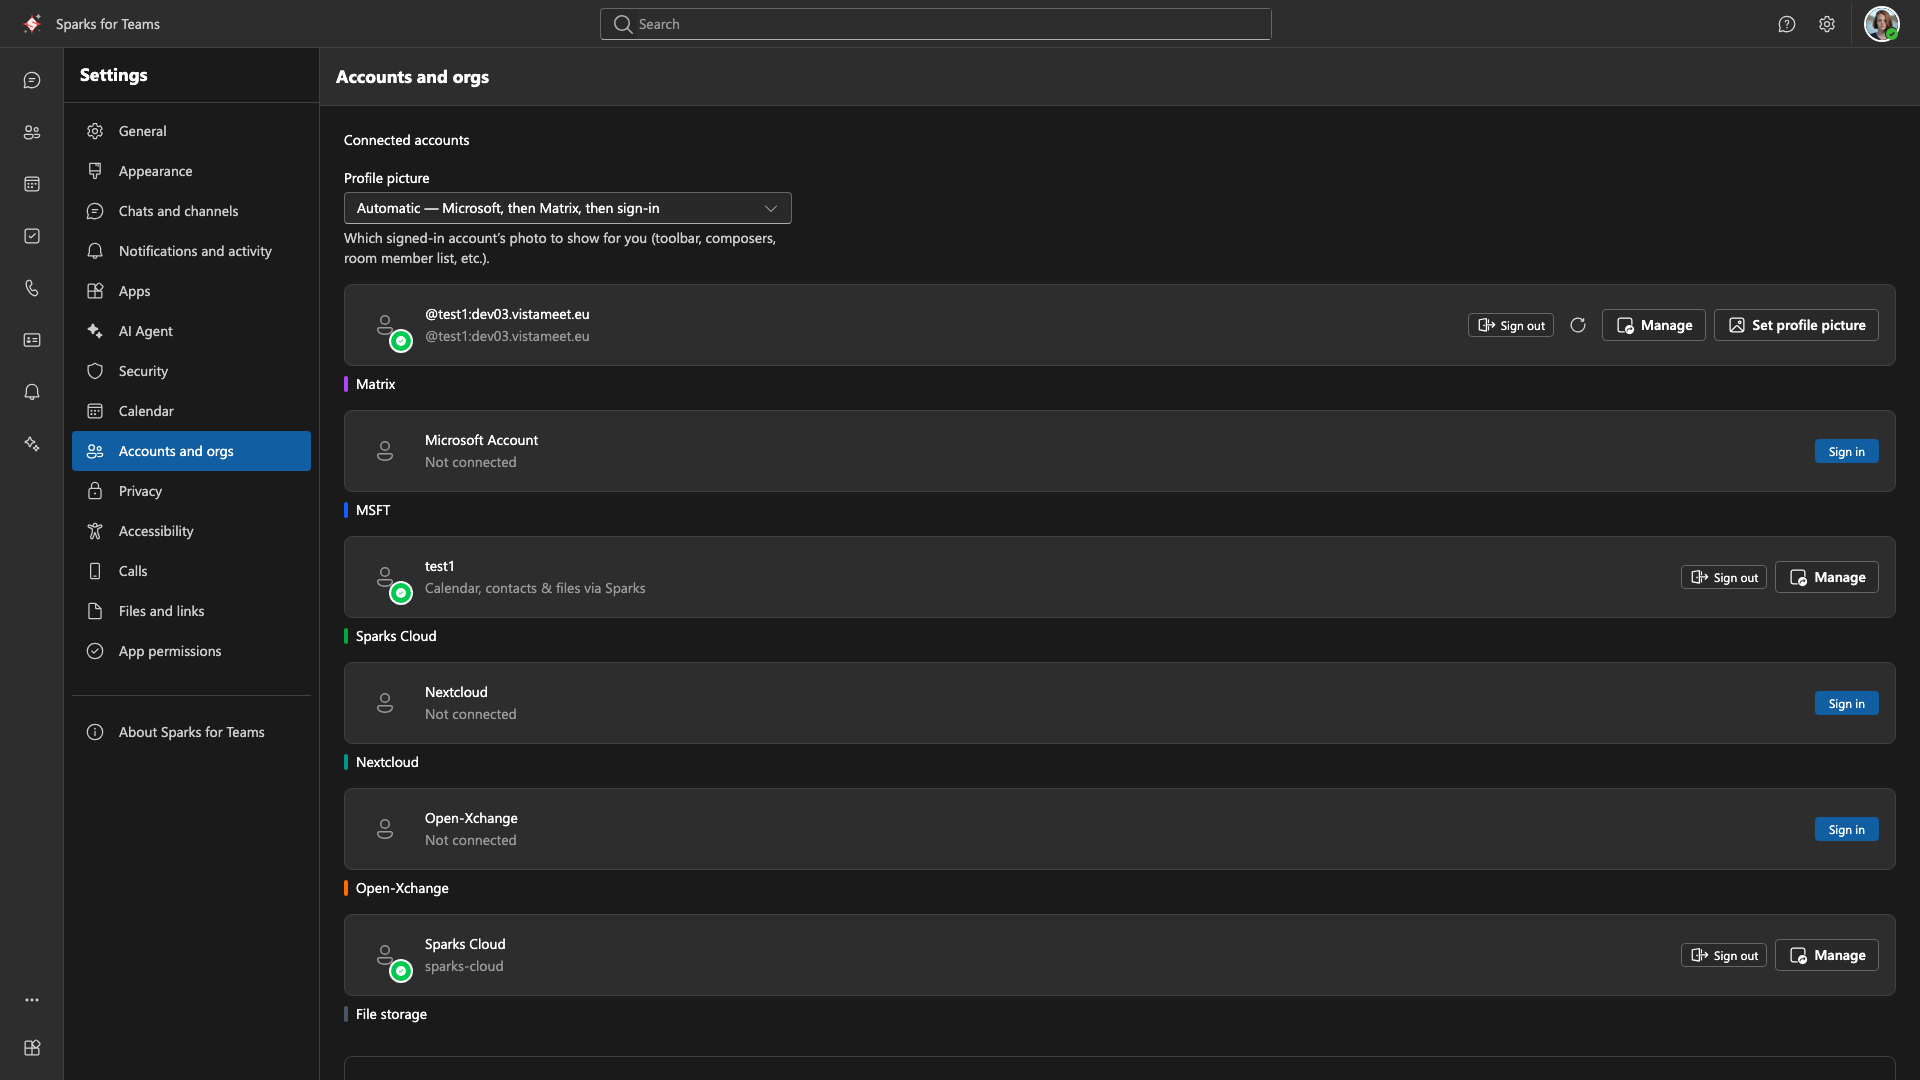Open App permissions settings
The image size is (1920, 1080).
191,651
